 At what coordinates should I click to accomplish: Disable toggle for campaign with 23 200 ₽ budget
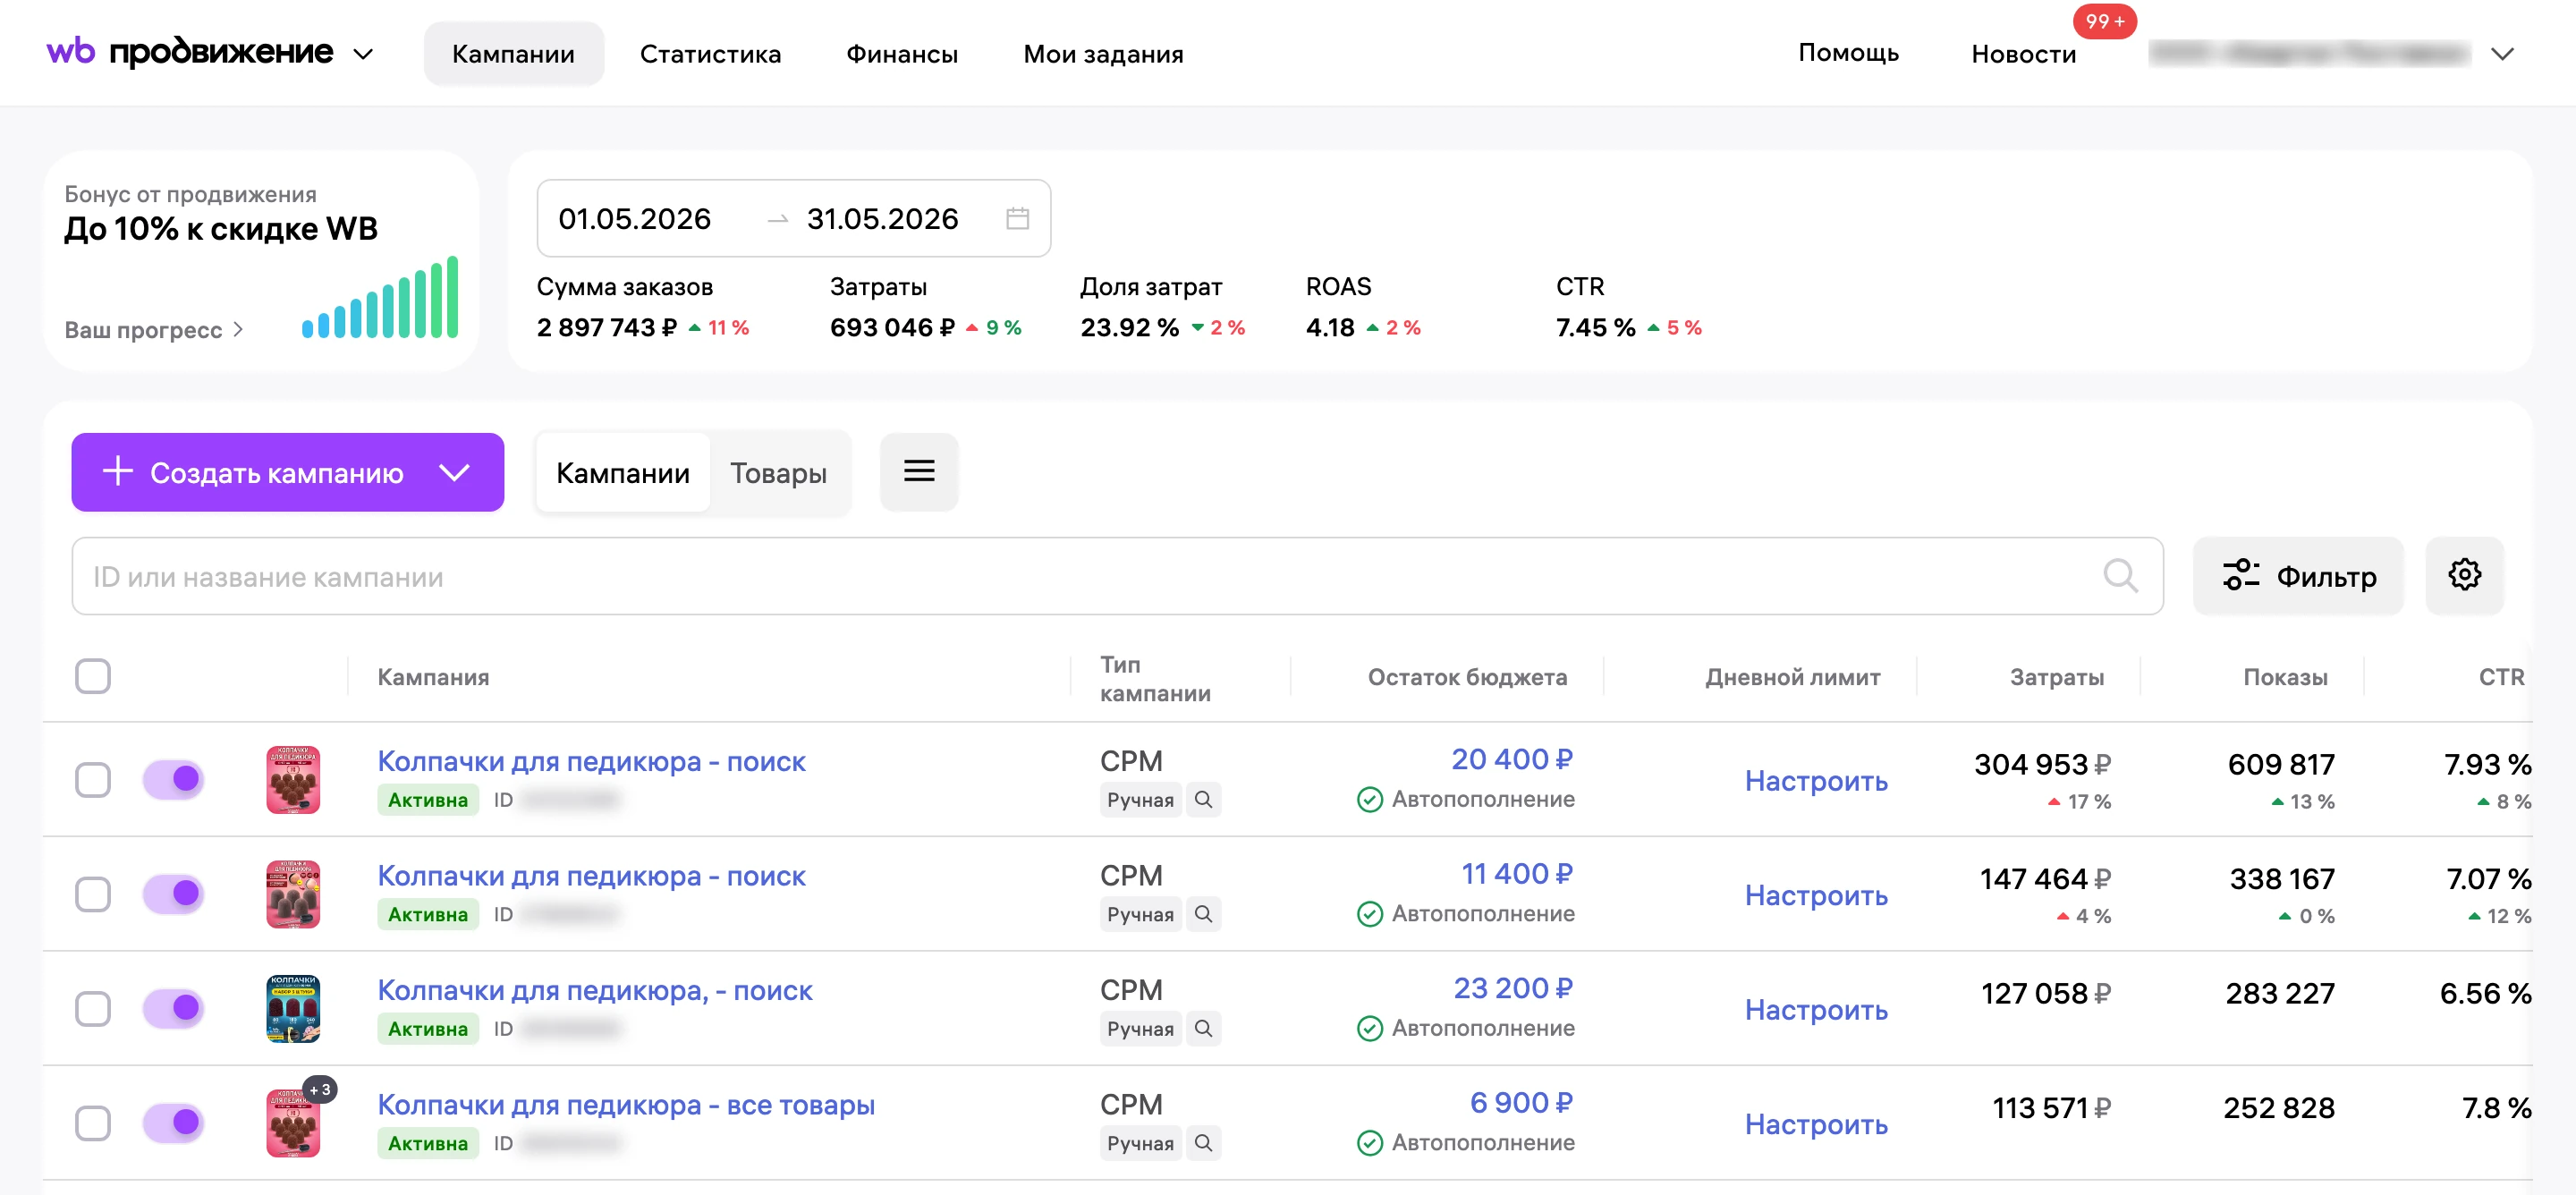pos(173,1008)
